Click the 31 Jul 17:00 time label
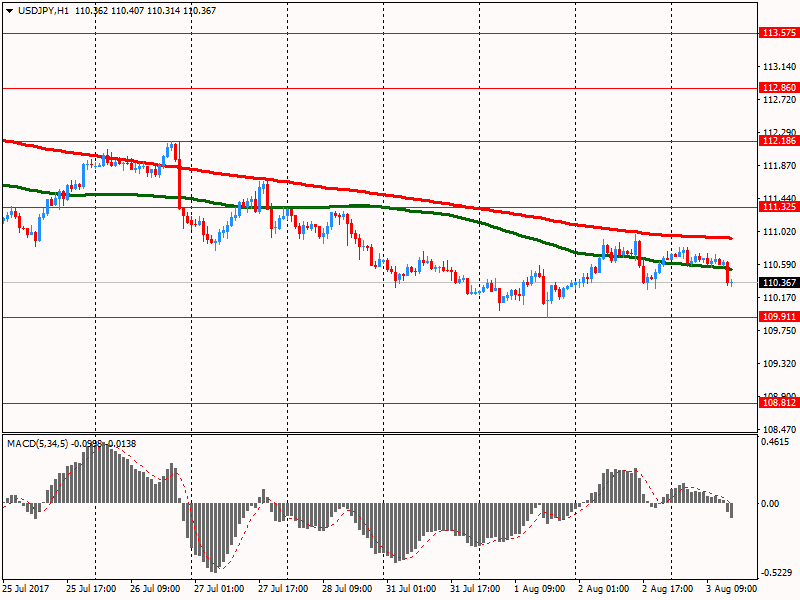Image resolution: width=800 pixels, height=600 pixels. coord(475,589)
